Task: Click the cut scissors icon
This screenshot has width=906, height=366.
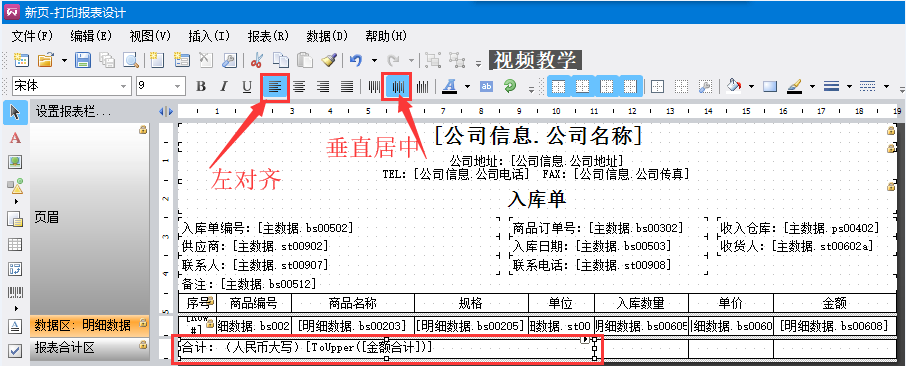Action: (x=257, y=60)
